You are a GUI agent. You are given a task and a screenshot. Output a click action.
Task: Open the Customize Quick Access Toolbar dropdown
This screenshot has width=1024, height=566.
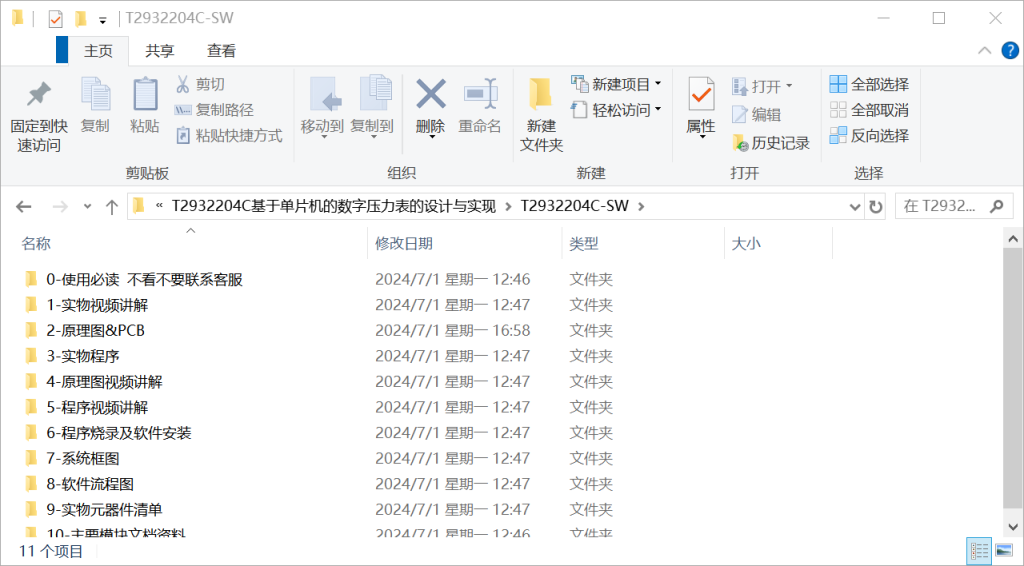[103, 20]
